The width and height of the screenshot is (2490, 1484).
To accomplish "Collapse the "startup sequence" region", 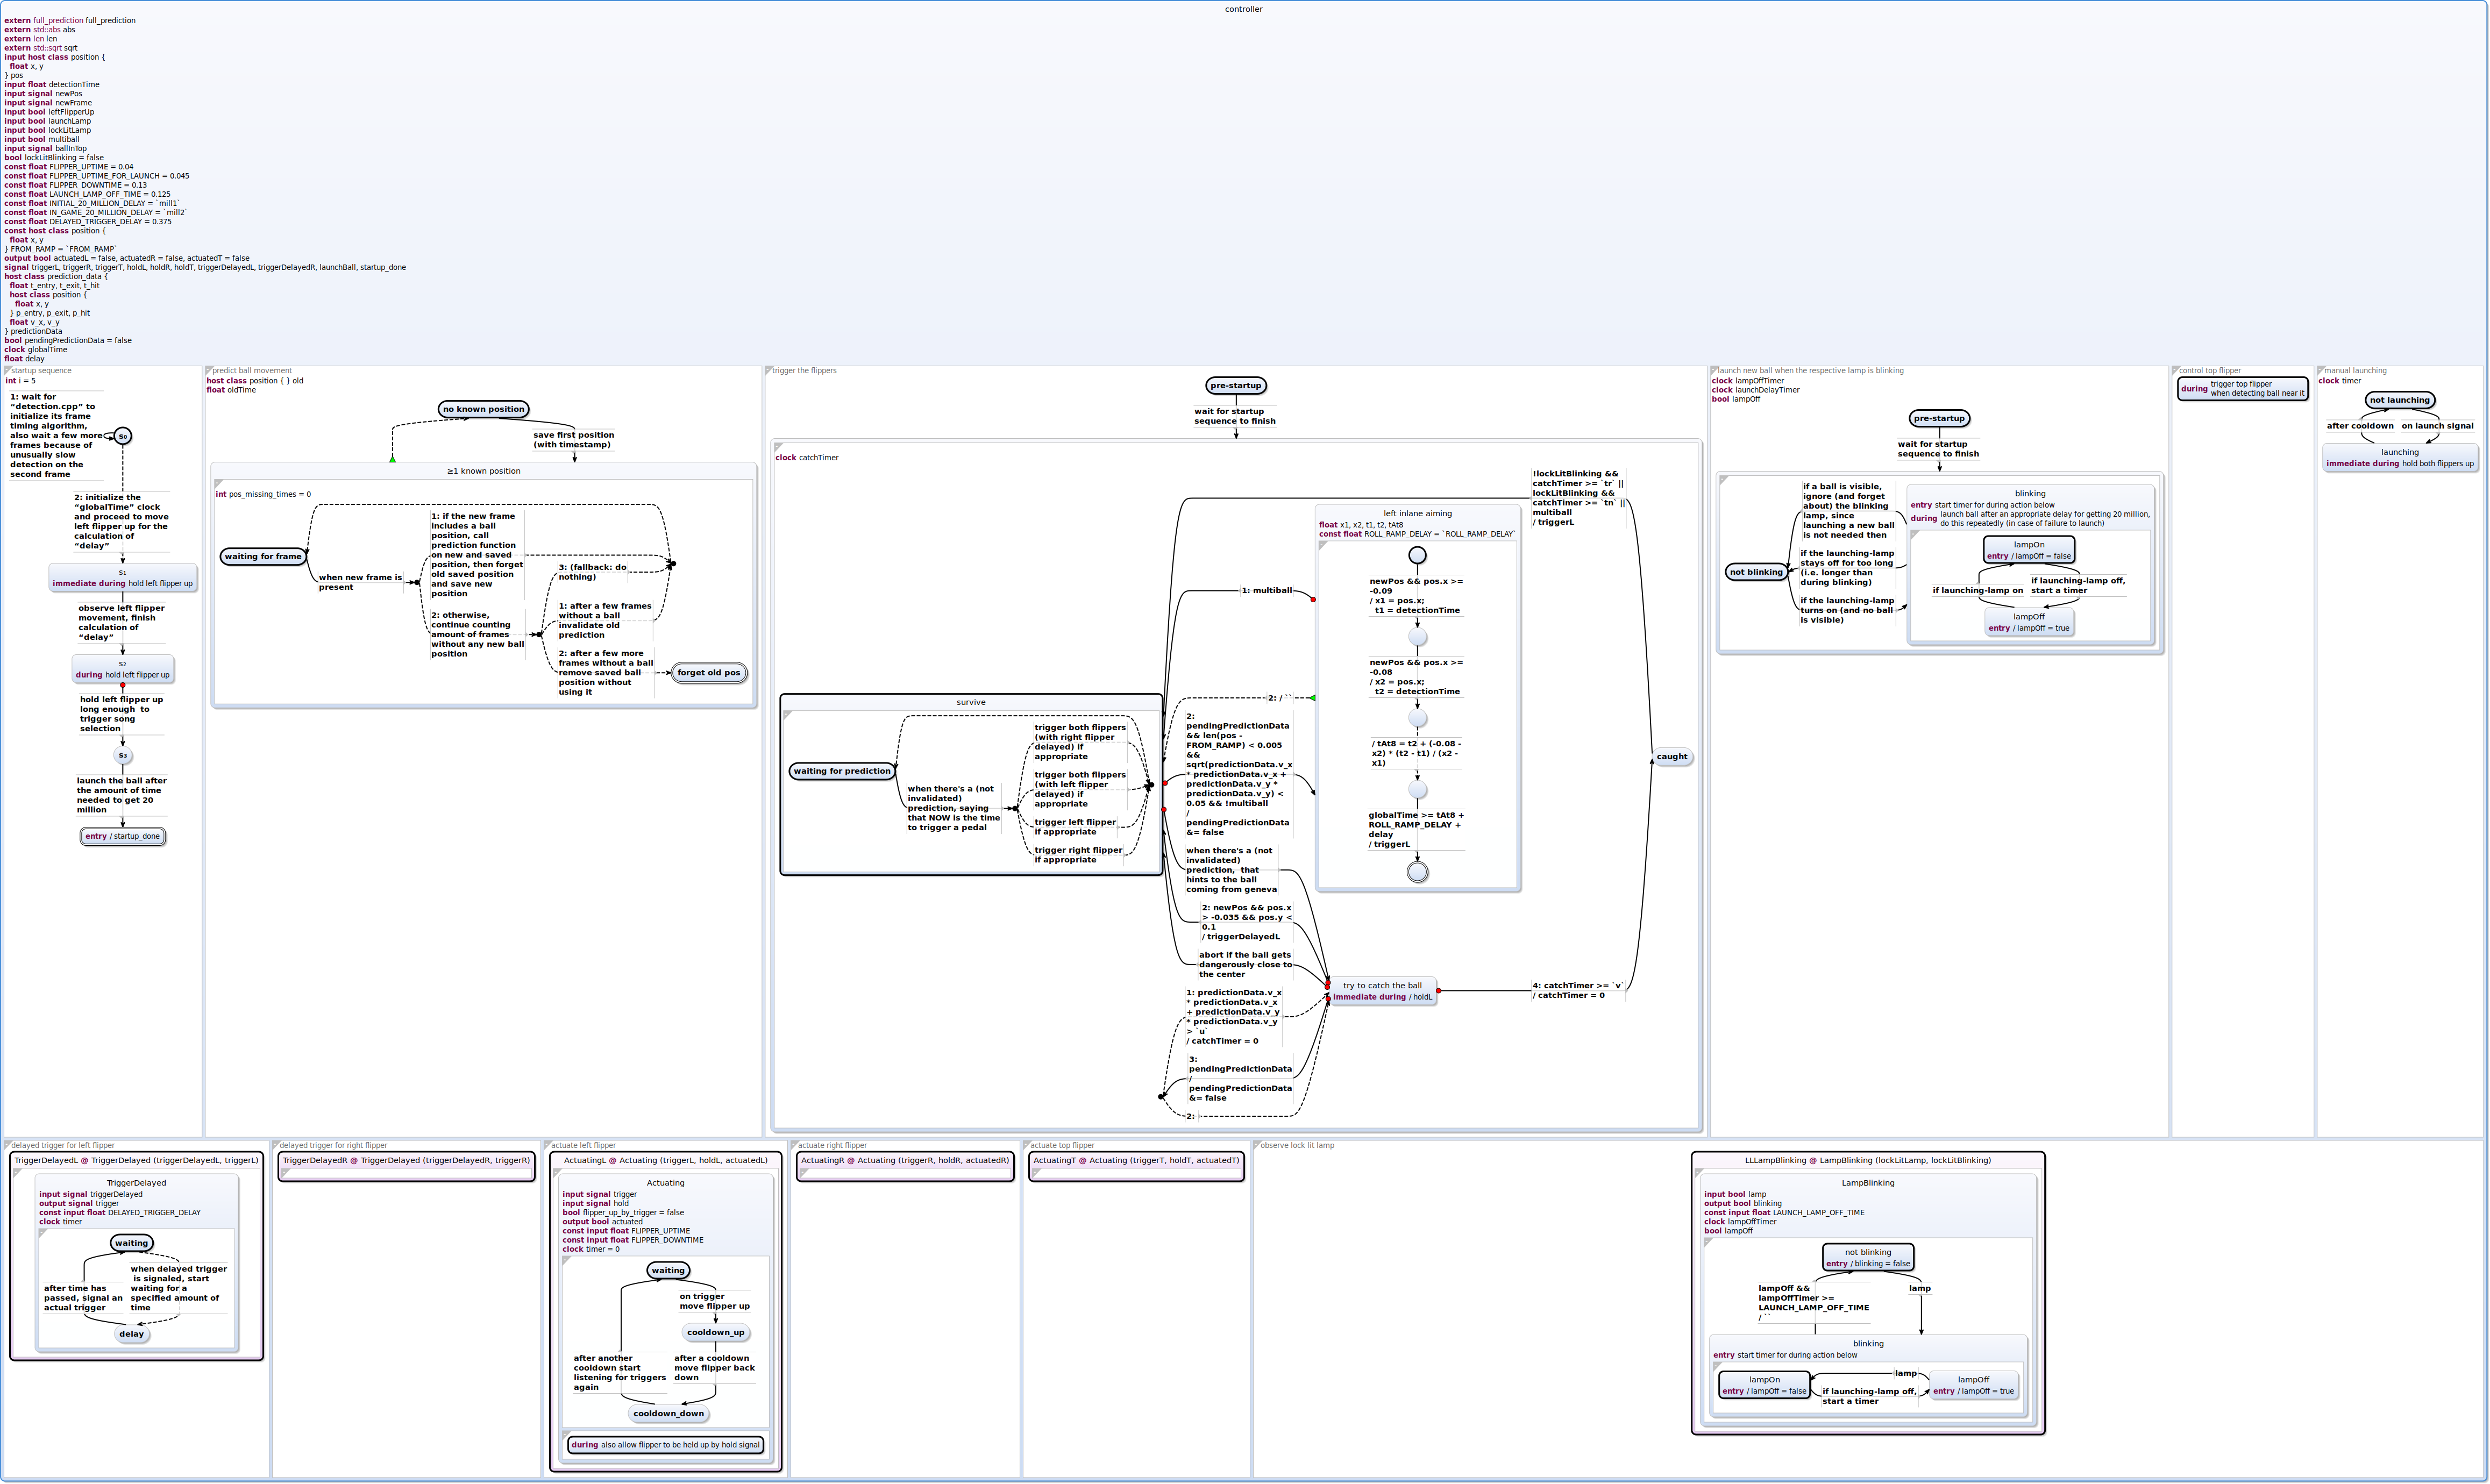I will (x=7, y=371).
